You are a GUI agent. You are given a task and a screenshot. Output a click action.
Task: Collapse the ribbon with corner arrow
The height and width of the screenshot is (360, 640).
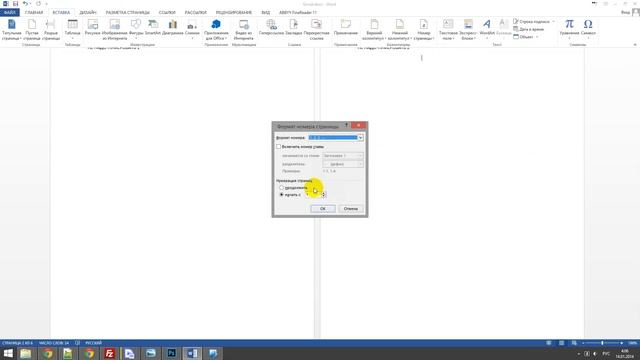(x=635, y=44)
